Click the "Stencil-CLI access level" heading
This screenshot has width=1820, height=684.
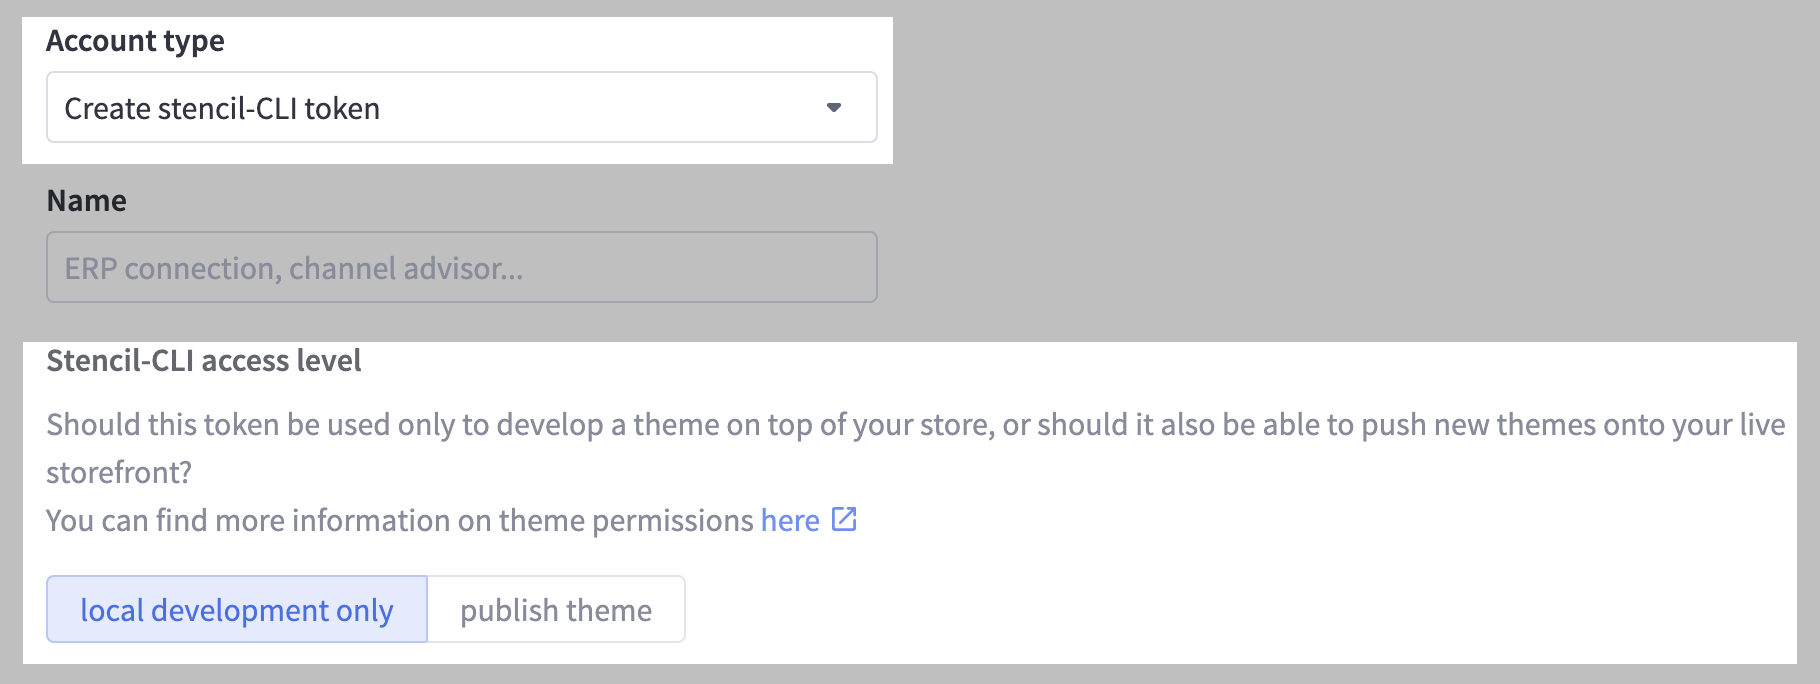(204, 360)
